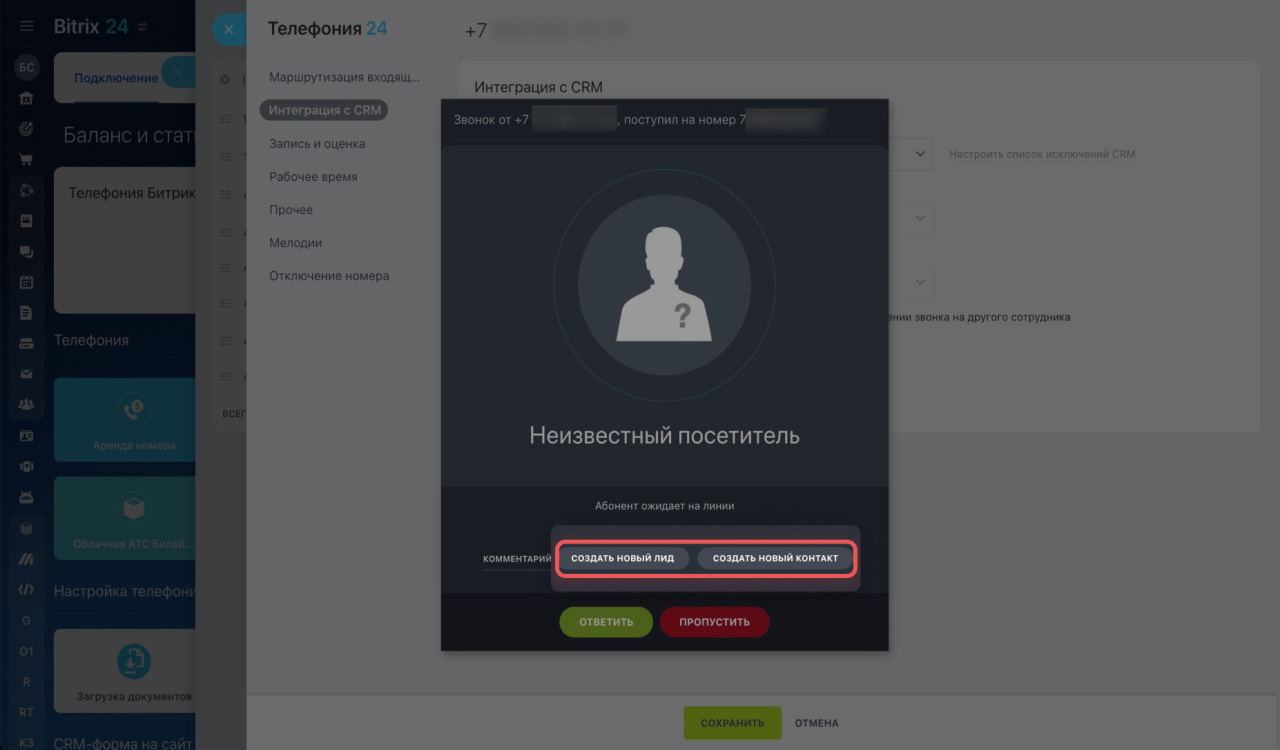The width and height of the screenshot is (1280, 750).
Task: Select 'Интеграция с CRM' menu item
Action: tap(325, 110)
